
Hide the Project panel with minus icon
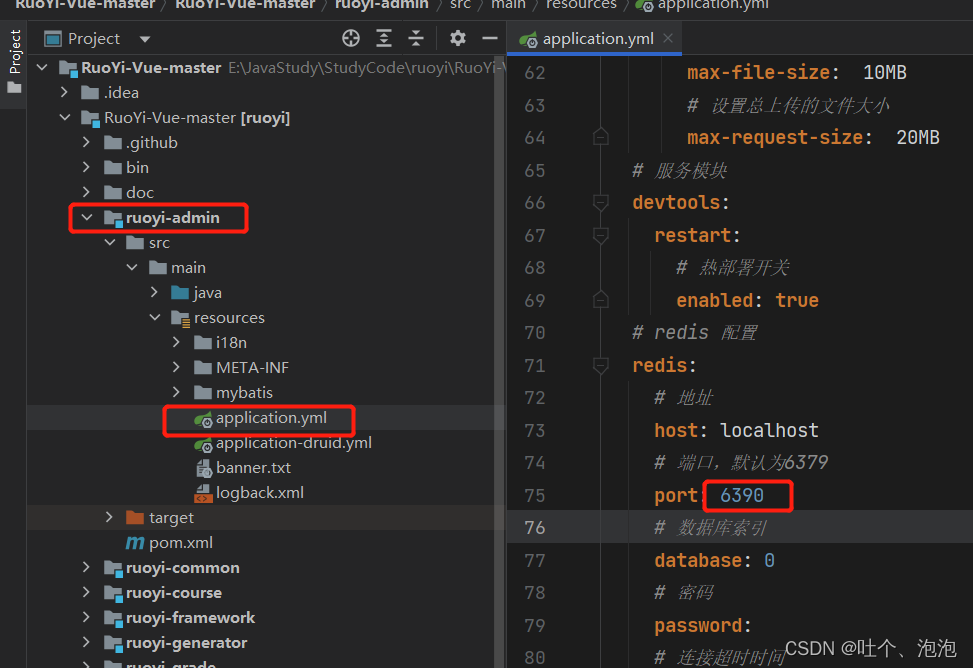[x=490, y=38]
